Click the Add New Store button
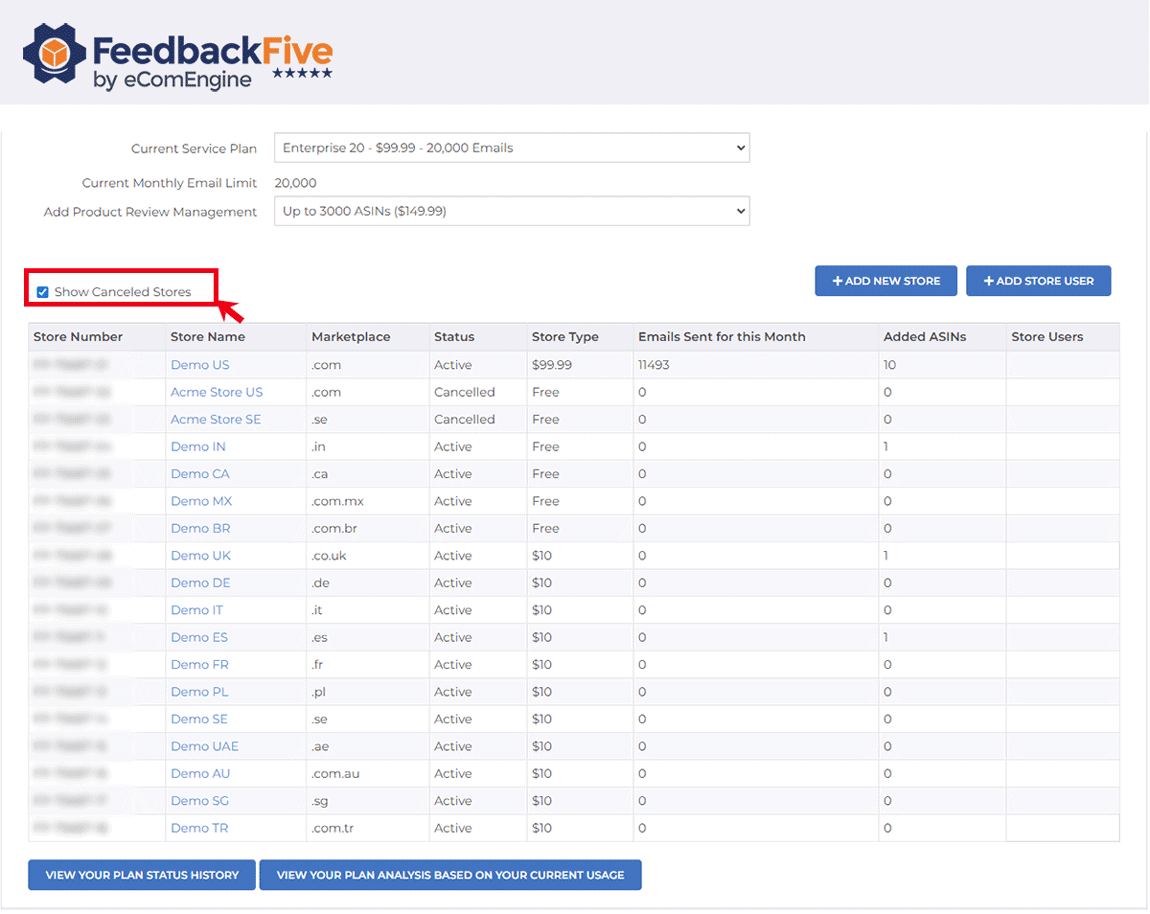The image size is (1150, 914). tap(885, 281)
